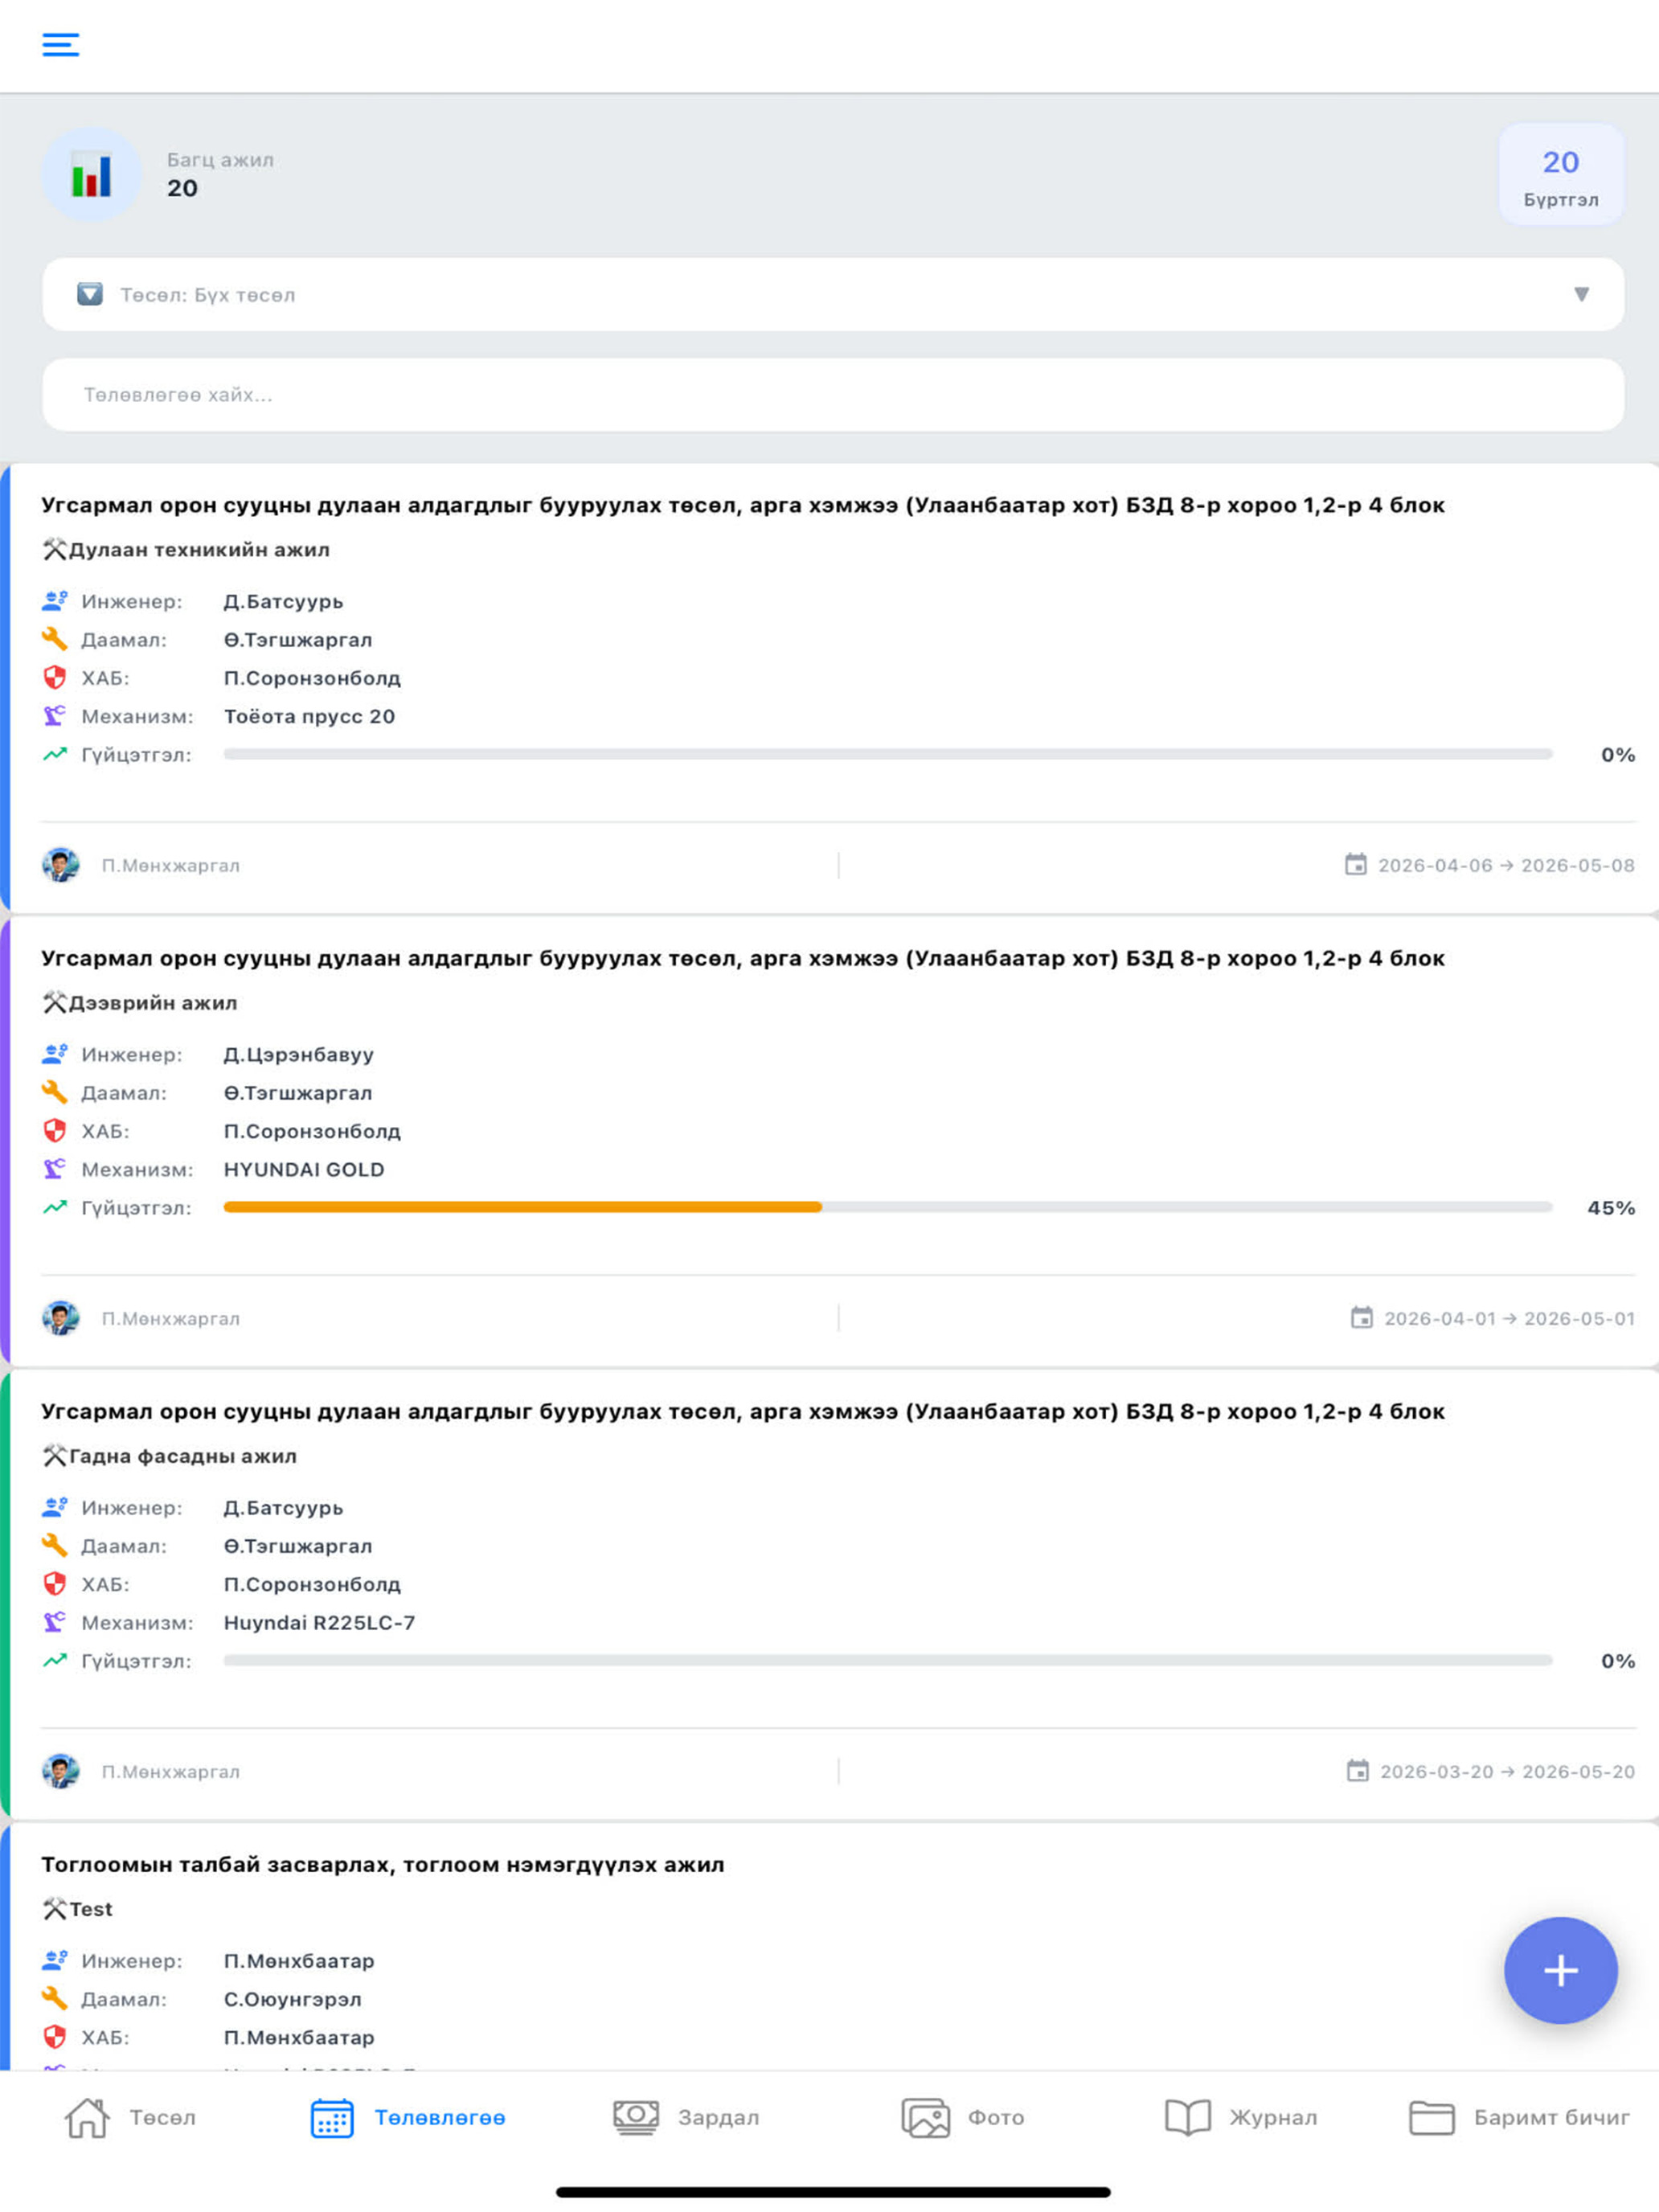Click mechanism value HYUNDAI GOLD
Image resolution: width=1659 pixels, height=2212 pixels.
304,1169
